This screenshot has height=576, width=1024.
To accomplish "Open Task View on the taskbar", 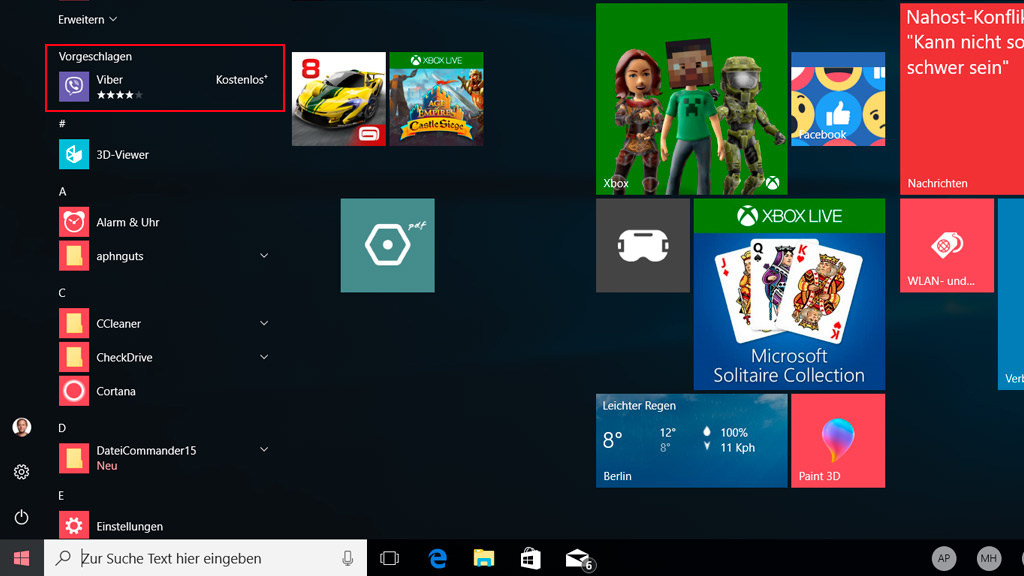I will pyautogui.click(x=390, y=558).
